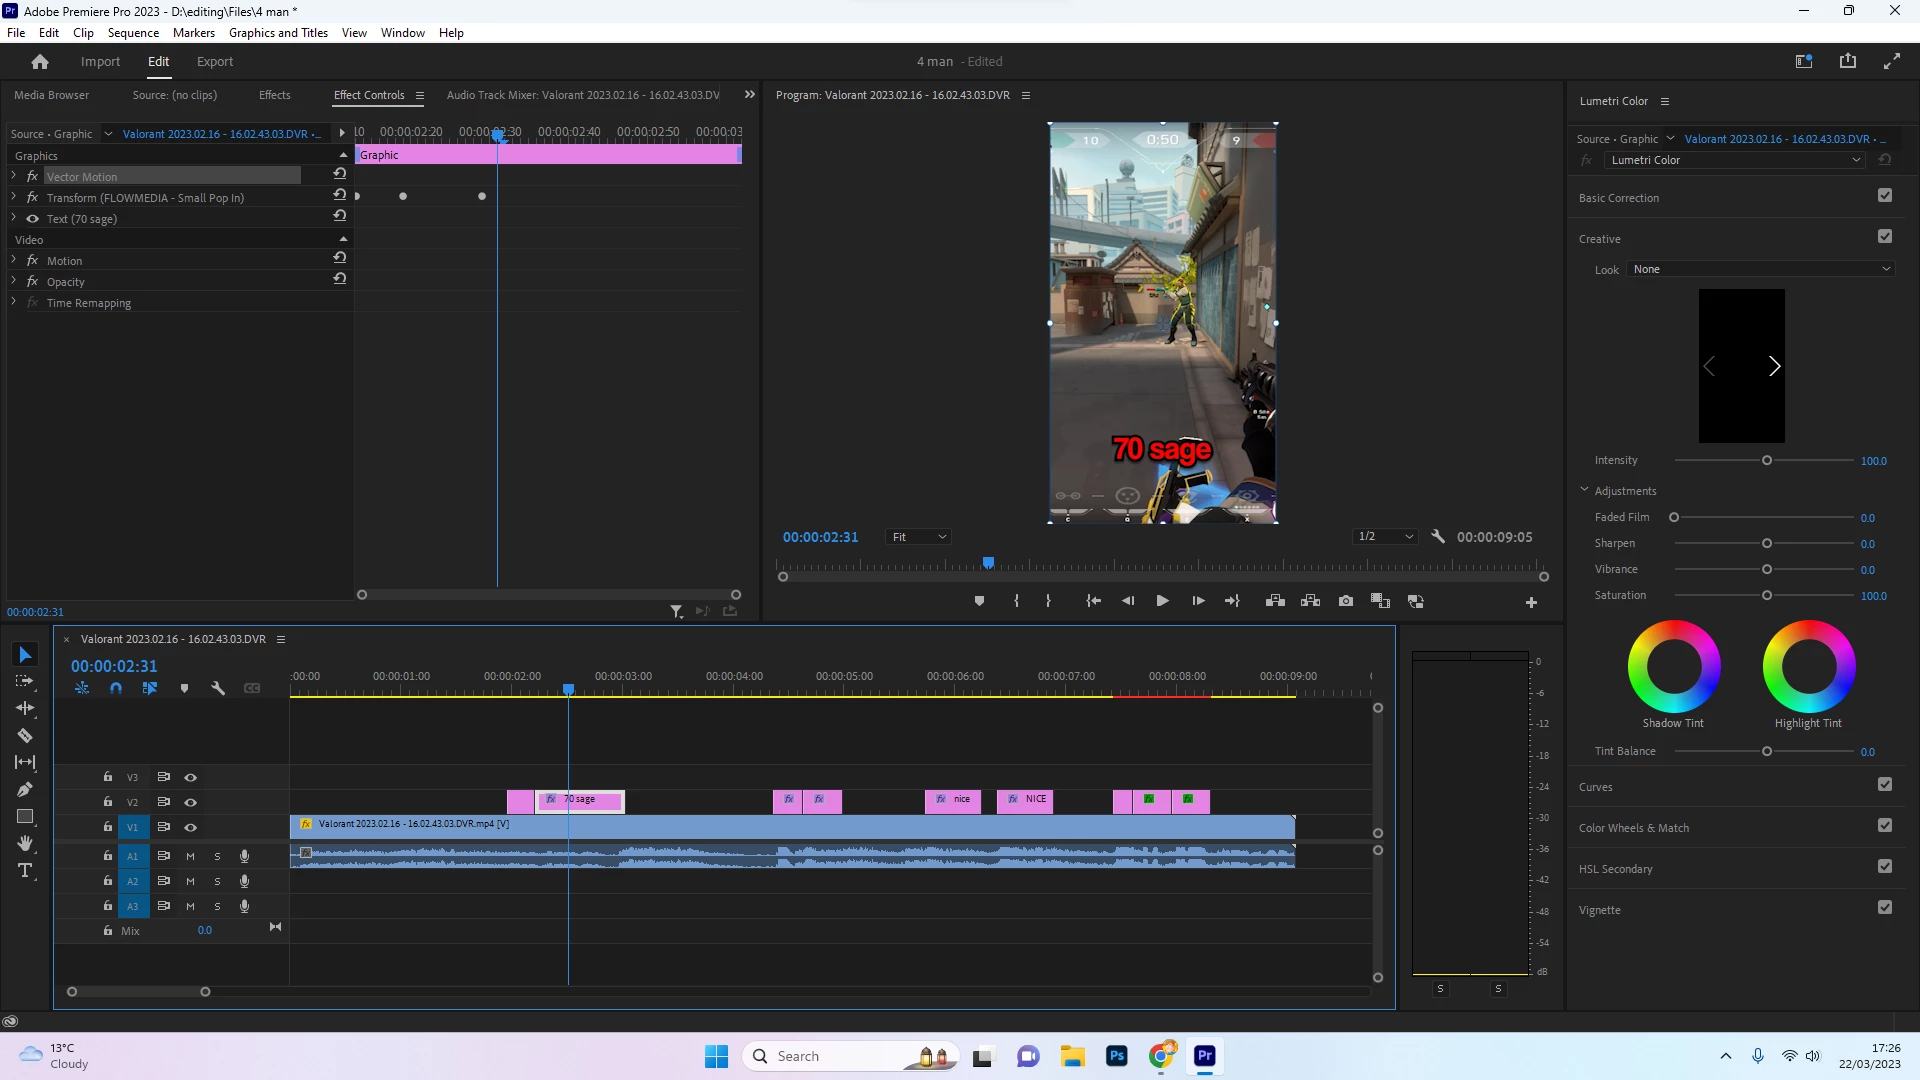
Task: Select the Razor tool
Action: tap(25, 735)
